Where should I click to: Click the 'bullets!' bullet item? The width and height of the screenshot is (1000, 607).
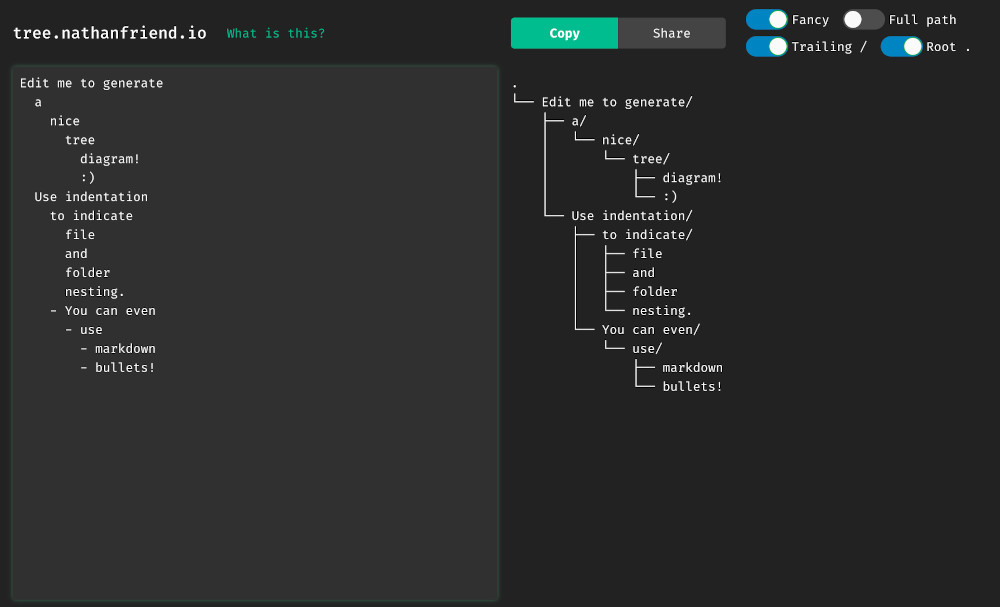point(124,367)
